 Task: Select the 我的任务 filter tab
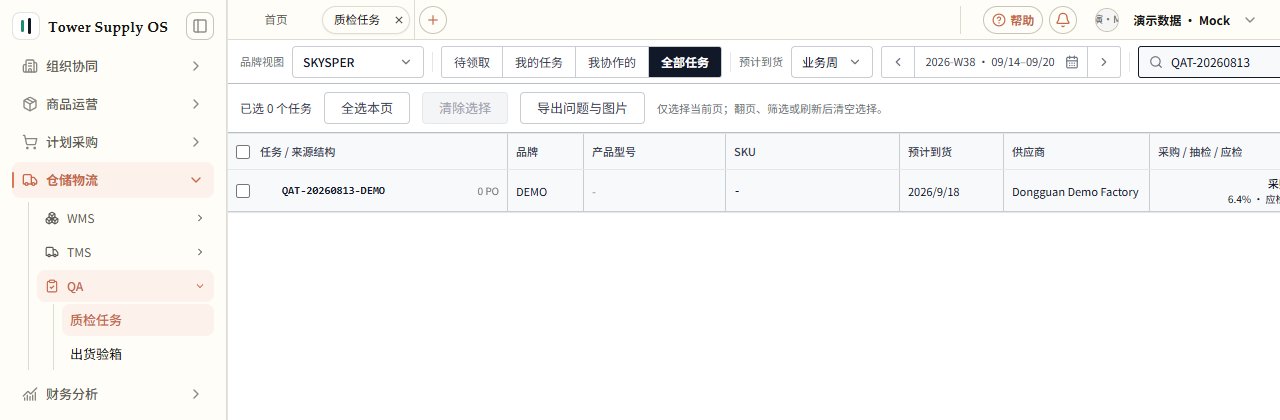click(x=539, y=62)
